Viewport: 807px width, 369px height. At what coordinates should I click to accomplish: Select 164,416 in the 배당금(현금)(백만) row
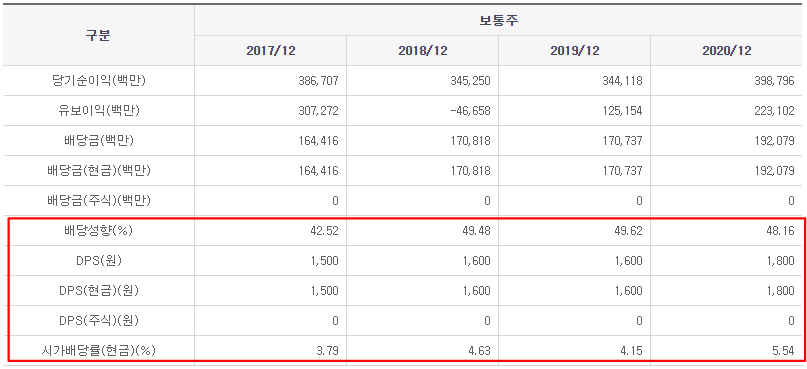coord(318,170)
